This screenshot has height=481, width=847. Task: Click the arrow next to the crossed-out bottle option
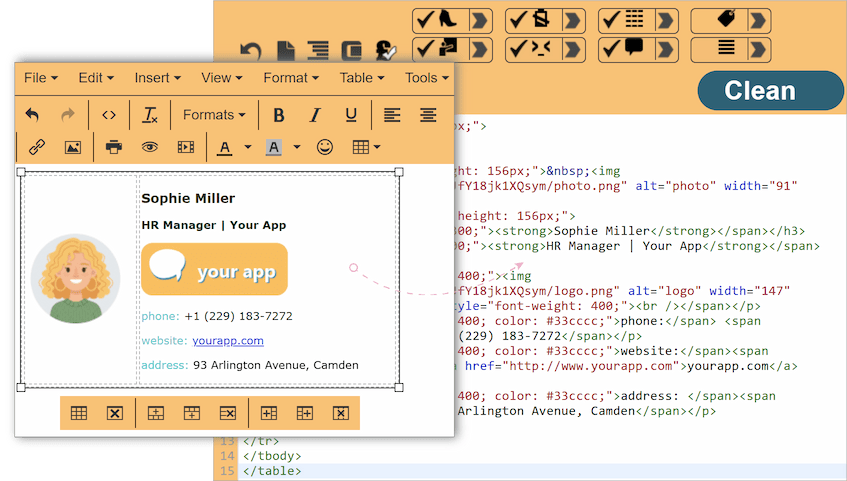pyautogui.click(x=573, y=21)
